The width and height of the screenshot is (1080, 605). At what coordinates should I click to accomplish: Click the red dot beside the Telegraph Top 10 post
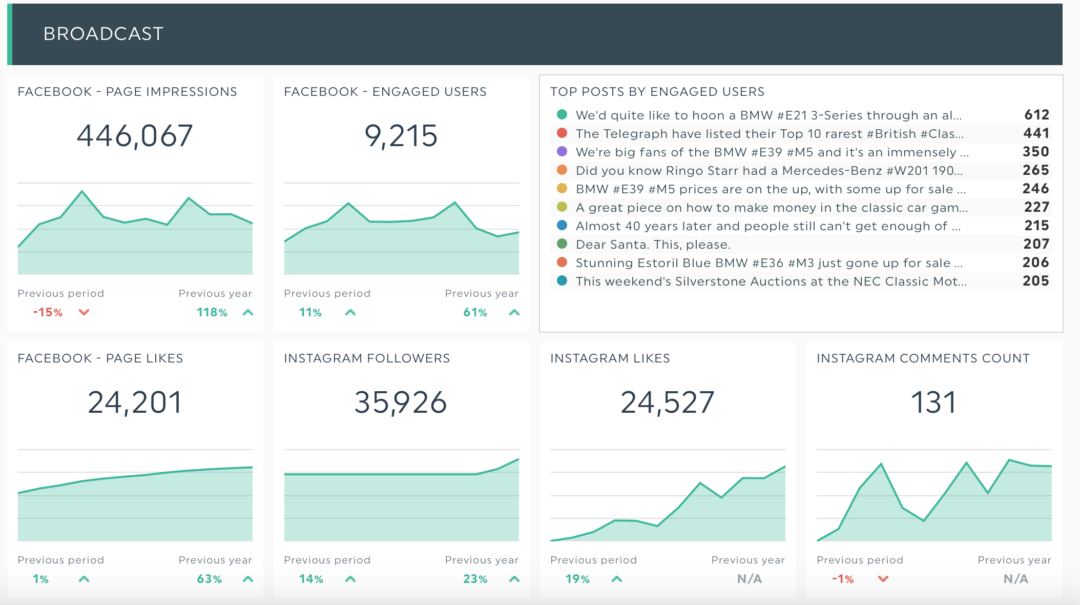561,133
